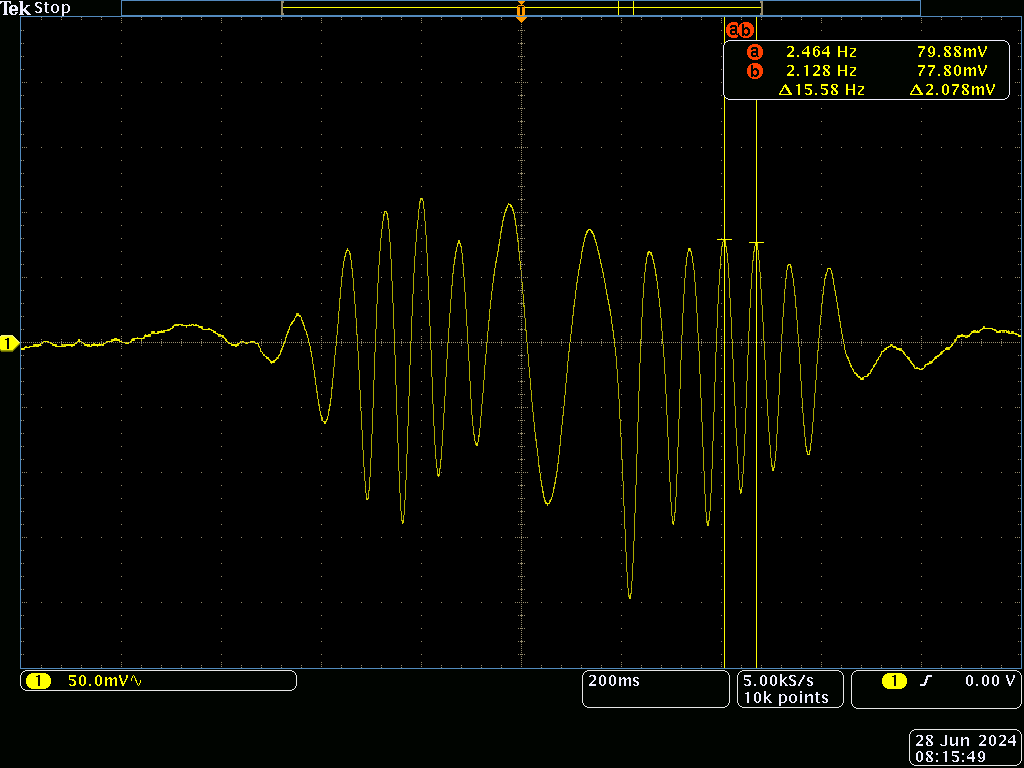The image size is (1024, 768).
Task: Click the rising edge trigger slope icon
Action: (x=925, y=682)
